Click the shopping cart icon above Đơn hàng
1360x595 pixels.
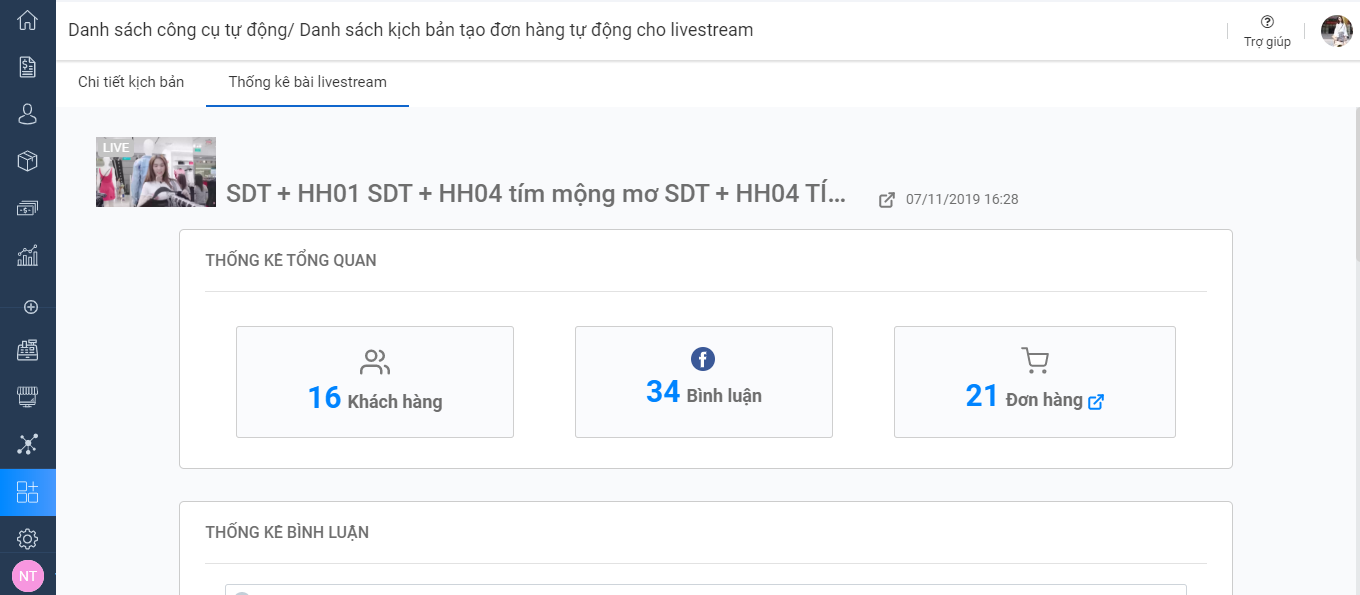point(1034,359)
